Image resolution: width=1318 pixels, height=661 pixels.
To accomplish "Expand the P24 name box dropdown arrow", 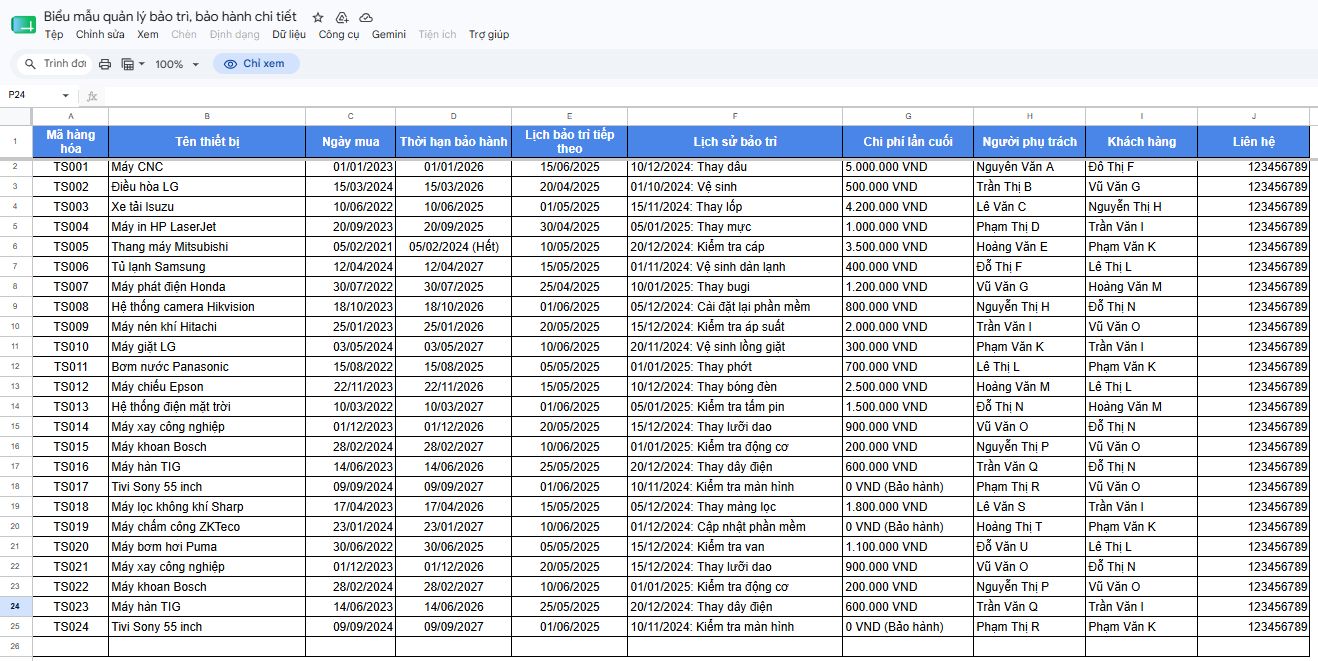I will [66, 96].
